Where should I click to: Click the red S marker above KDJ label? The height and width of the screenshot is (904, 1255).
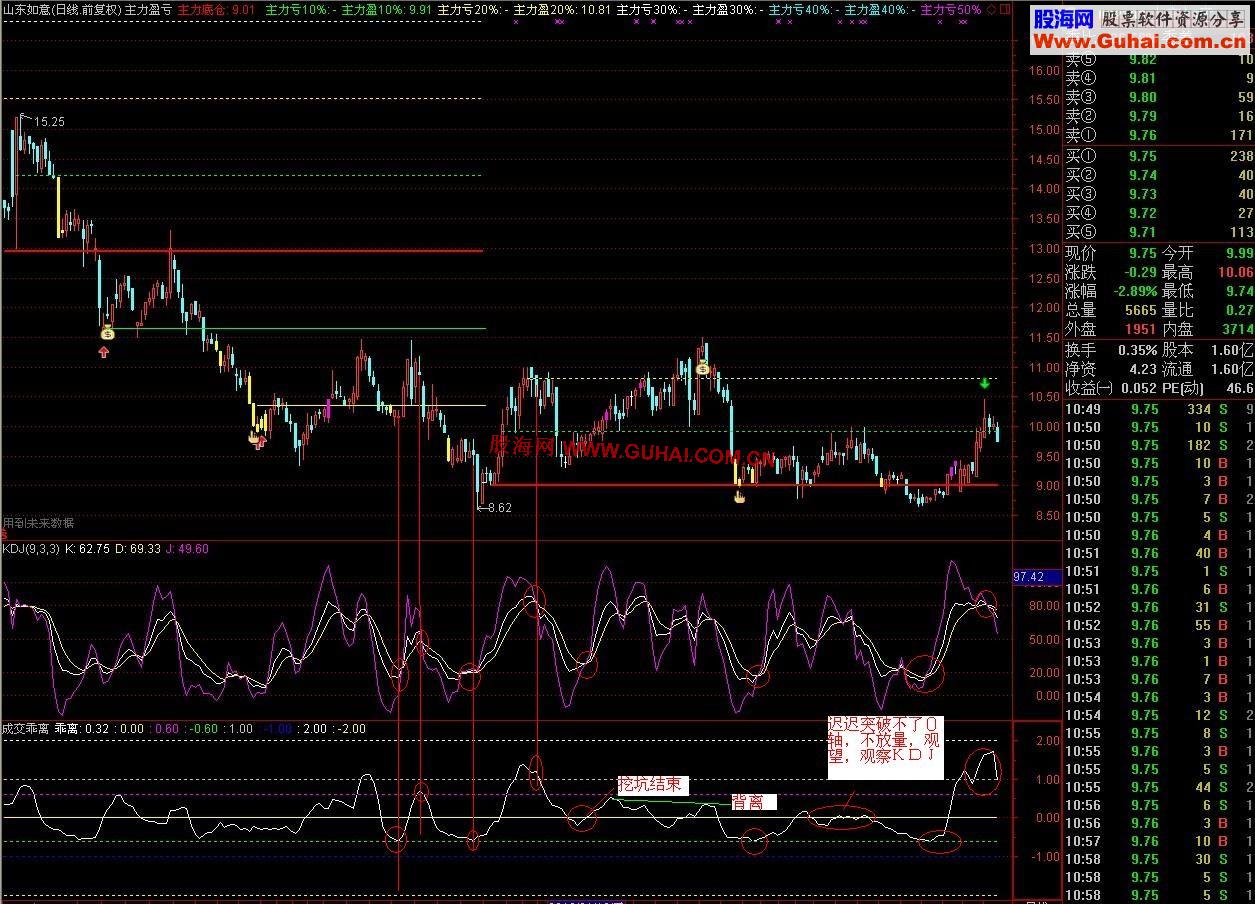coord(4,535)
